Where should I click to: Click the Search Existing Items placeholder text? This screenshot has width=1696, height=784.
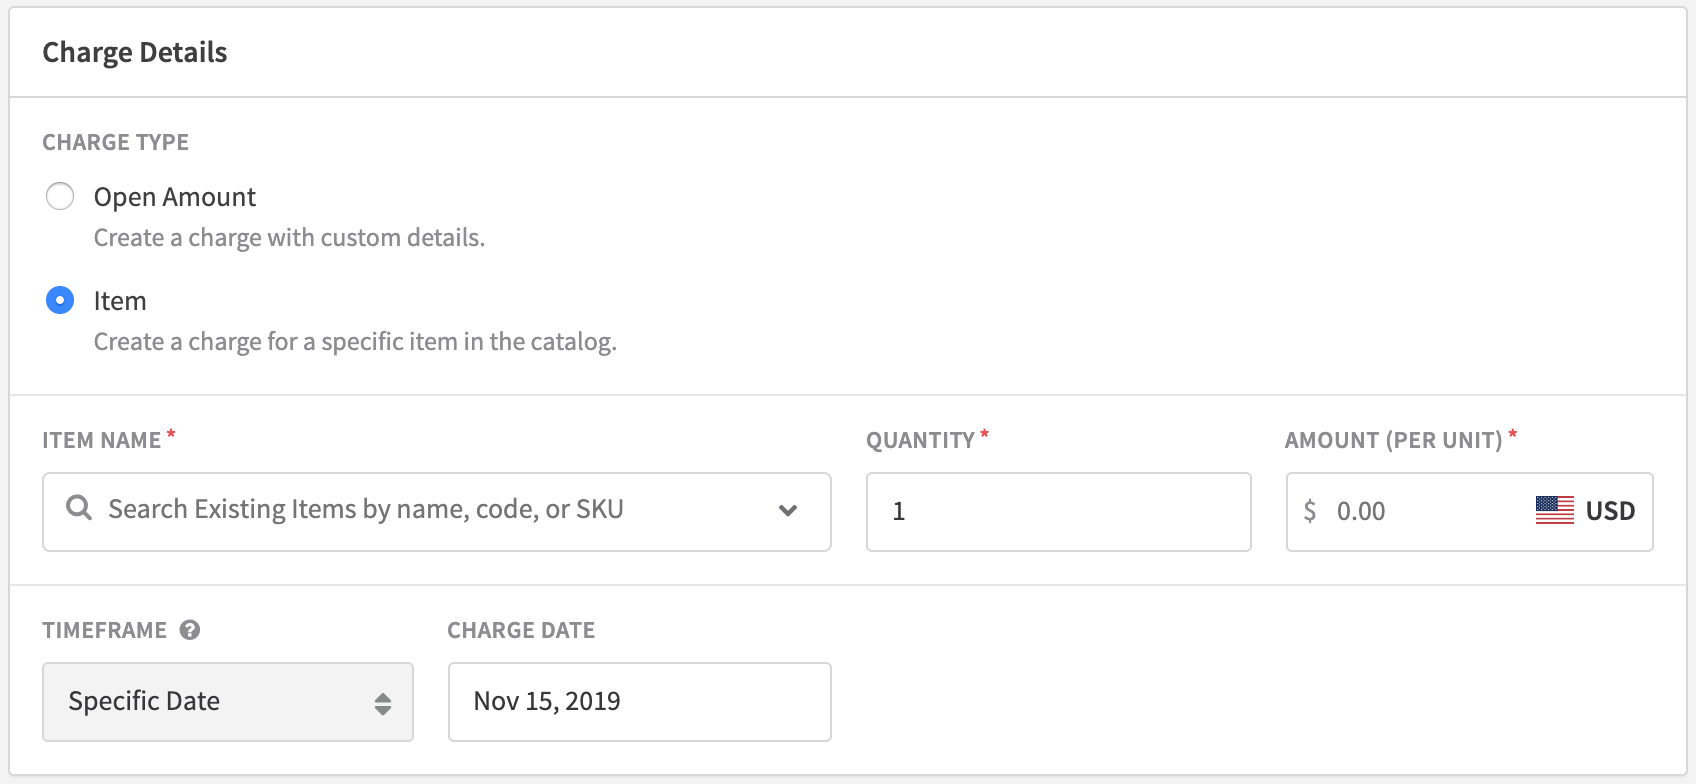365,510
